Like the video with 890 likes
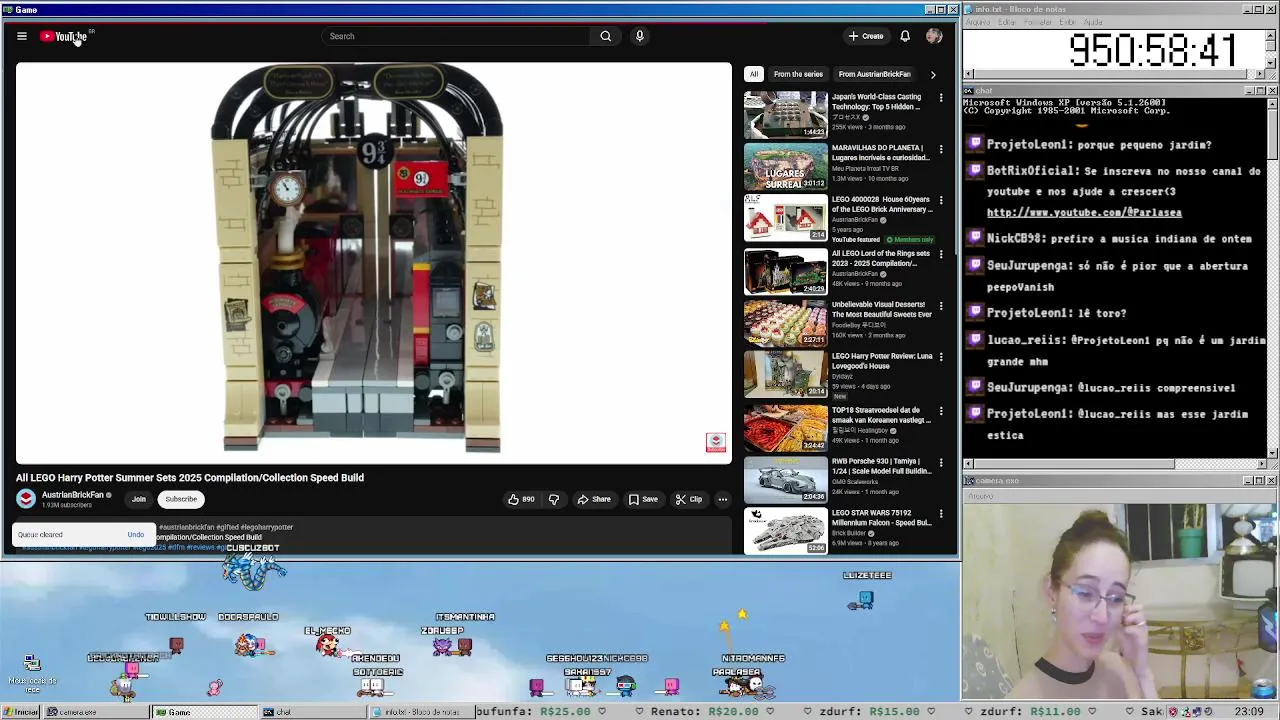The height and width of the screenshot is (720, 1280). [520, 499]
